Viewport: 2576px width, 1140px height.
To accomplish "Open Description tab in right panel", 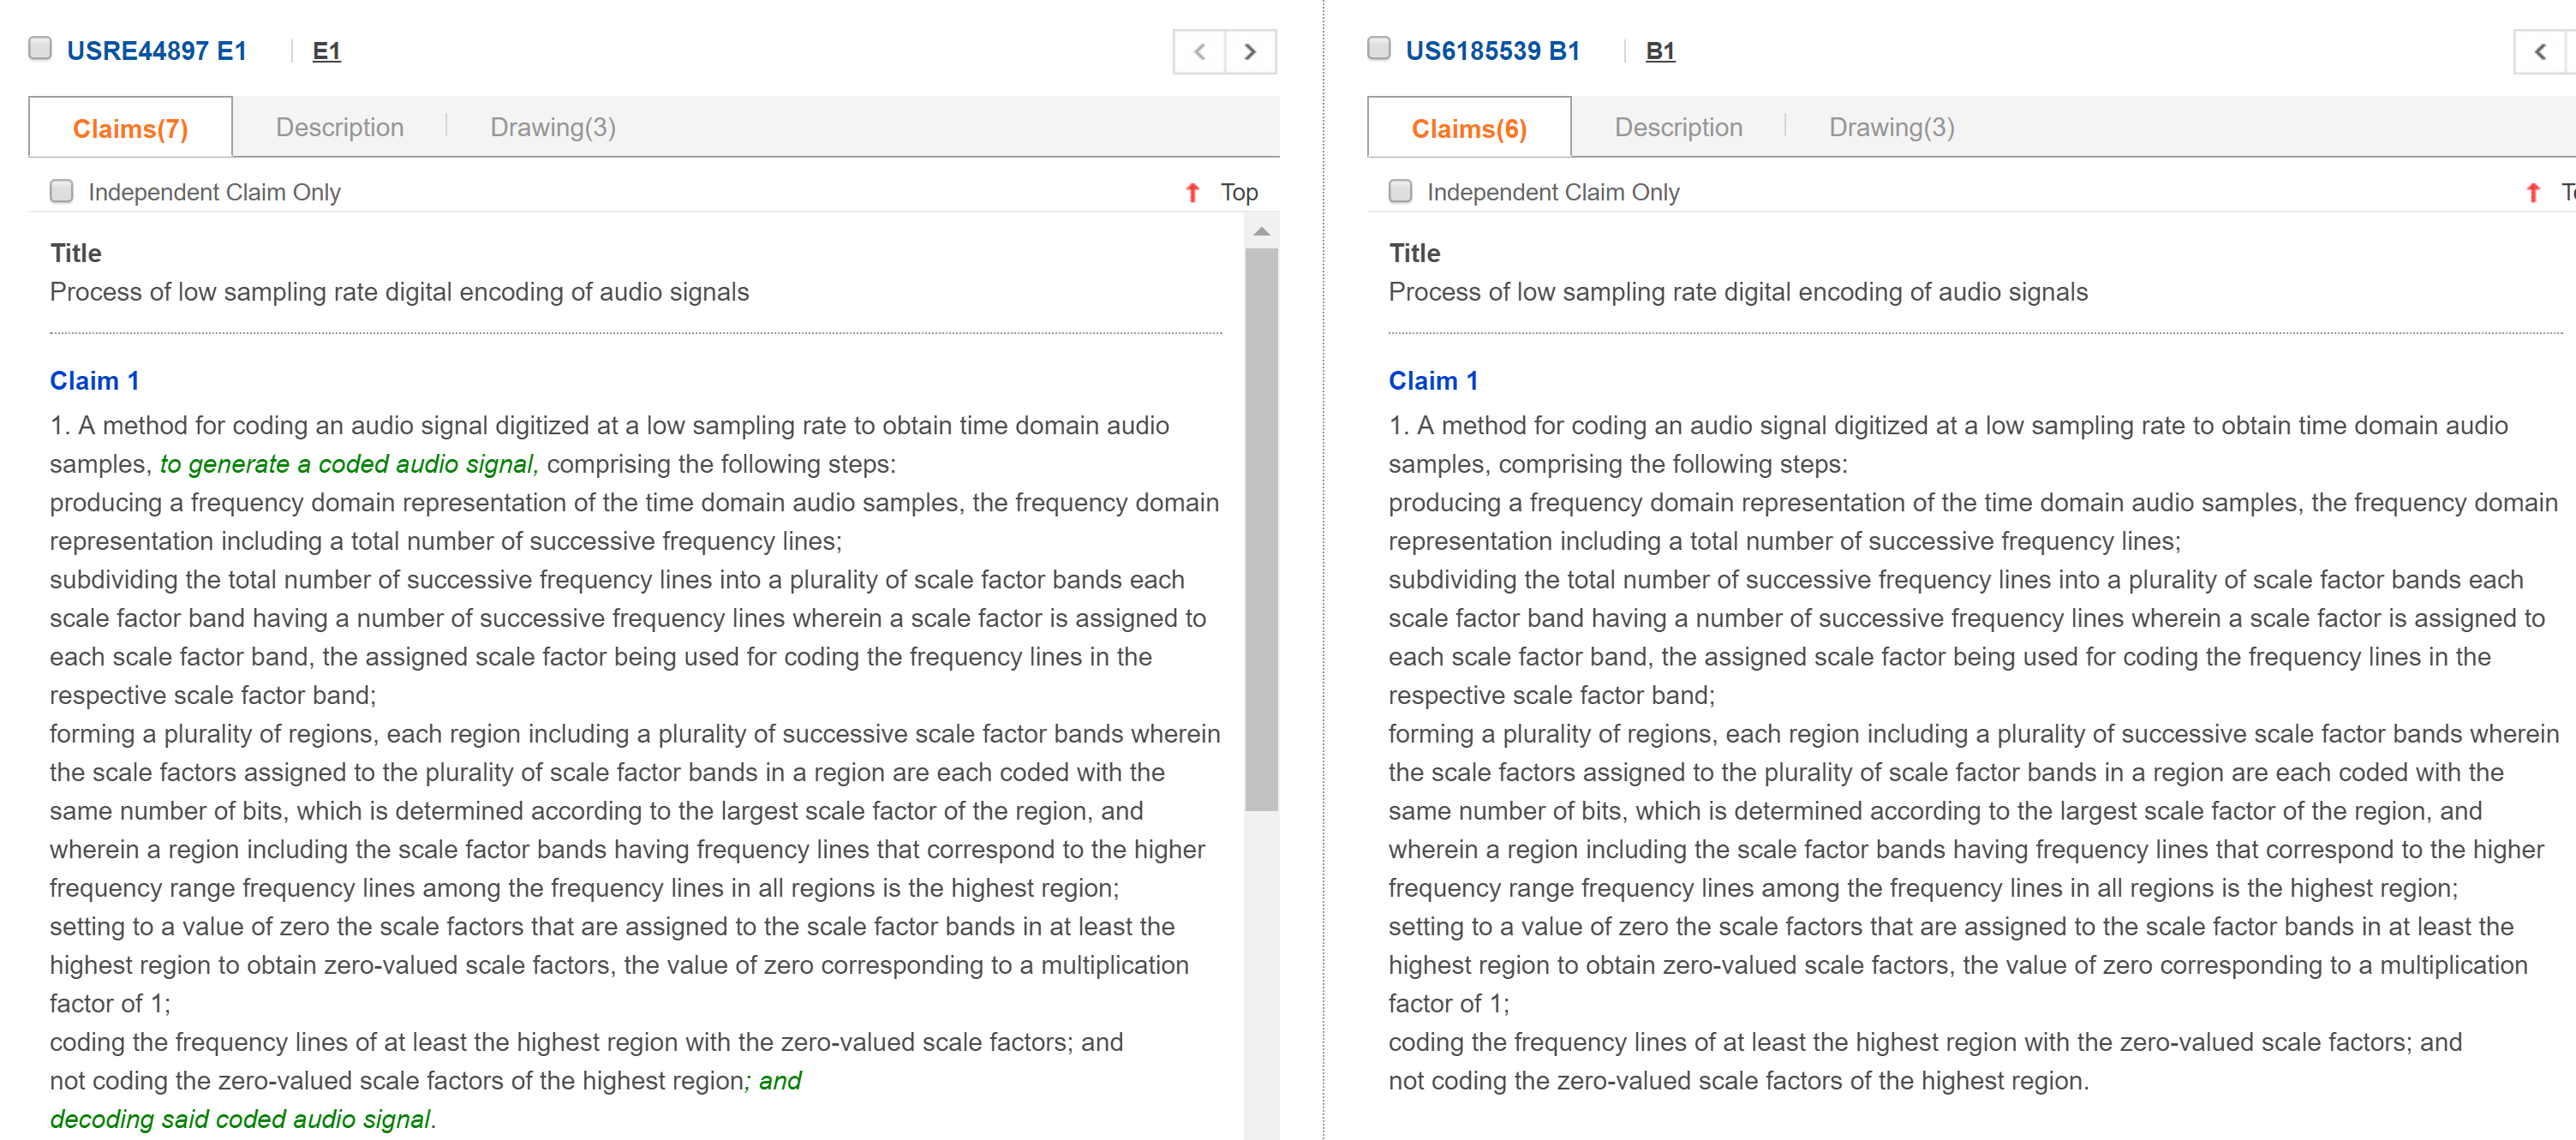I will pyautogui.click(x=1678, y=127).
